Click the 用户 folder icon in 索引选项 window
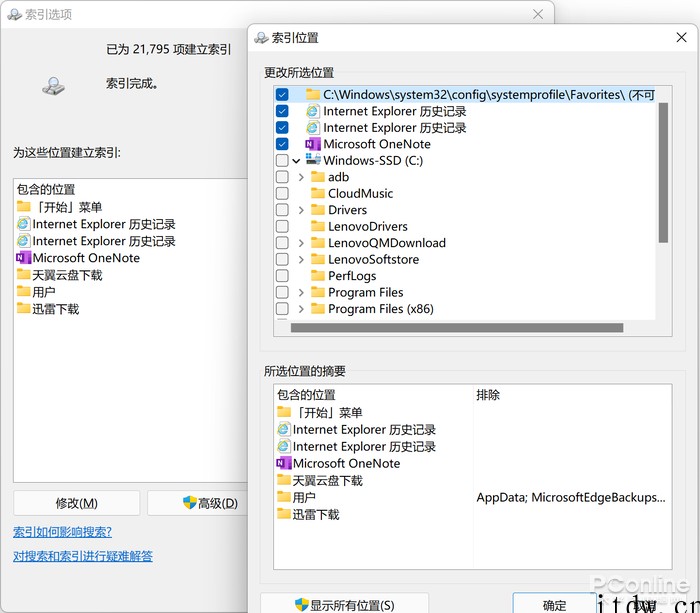 pyautogui.click(x=24, y=292)
